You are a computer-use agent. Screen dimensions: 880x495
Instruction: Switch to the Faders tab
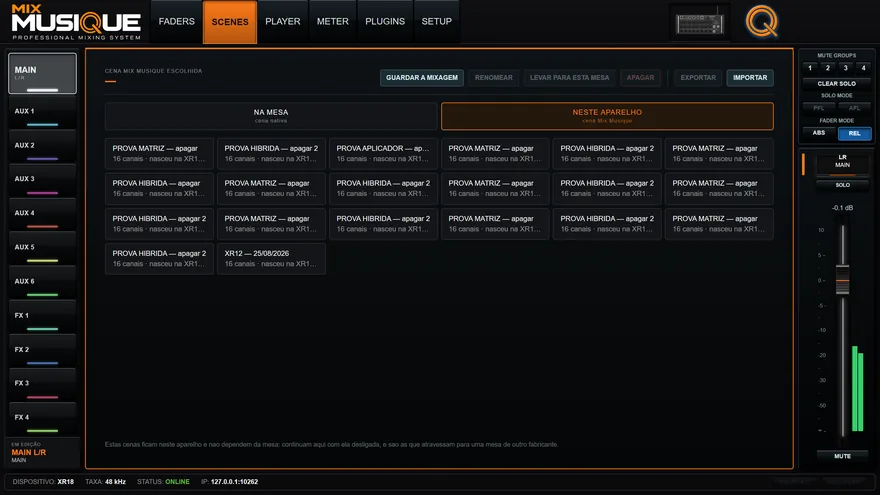(x=176, y=22)
